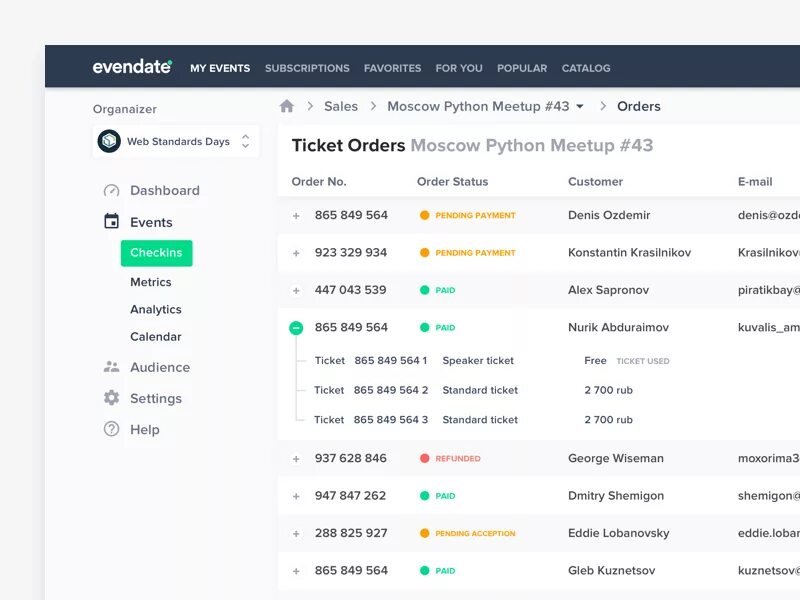Open the Dashboard from the sidebar

(x=164, y=190)
